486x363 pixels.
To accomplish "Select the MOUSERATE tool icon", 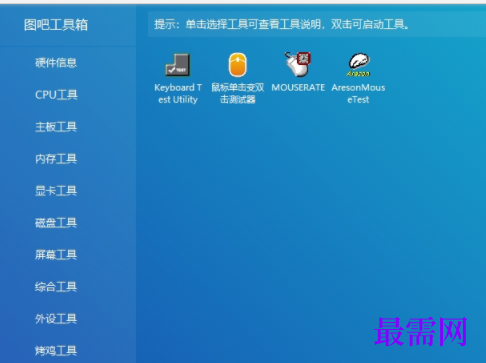I will click(298, 64).
